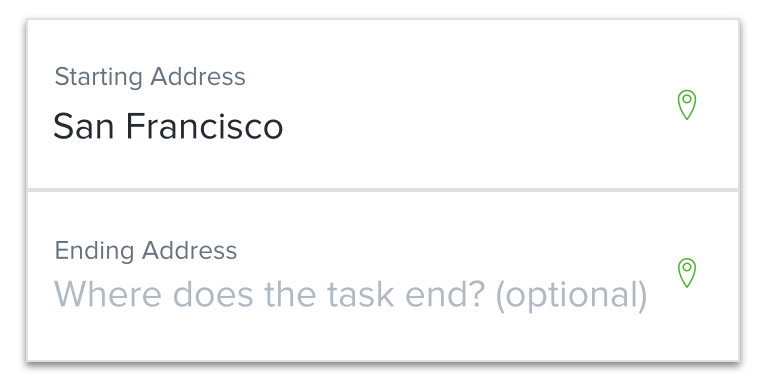This screenshot has height=381, width=760.
Task: Click the "Starting Address" label
Action: (150, 77)
